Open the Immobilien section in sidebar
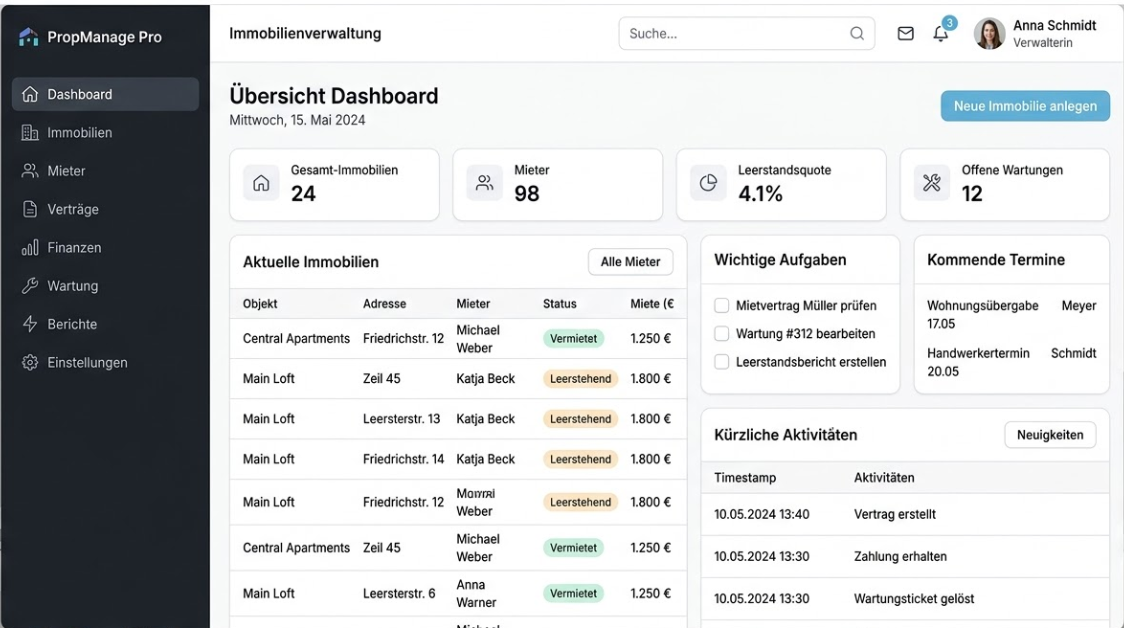 click(x=79, y=133)
